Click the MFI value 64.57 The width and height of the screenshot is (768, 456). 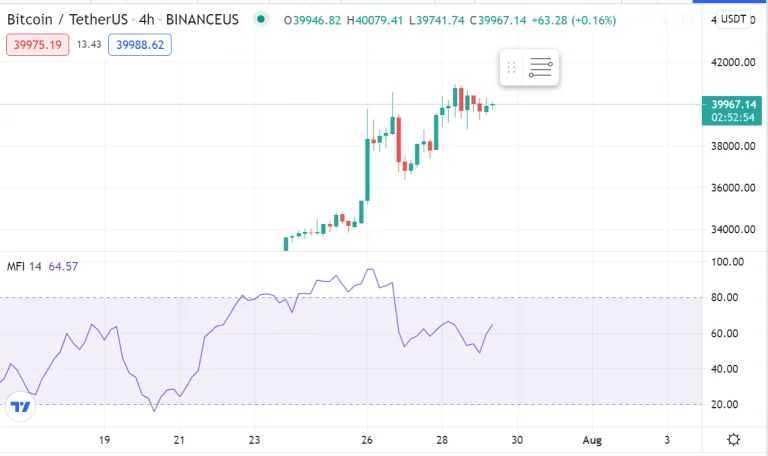(62, 266)
